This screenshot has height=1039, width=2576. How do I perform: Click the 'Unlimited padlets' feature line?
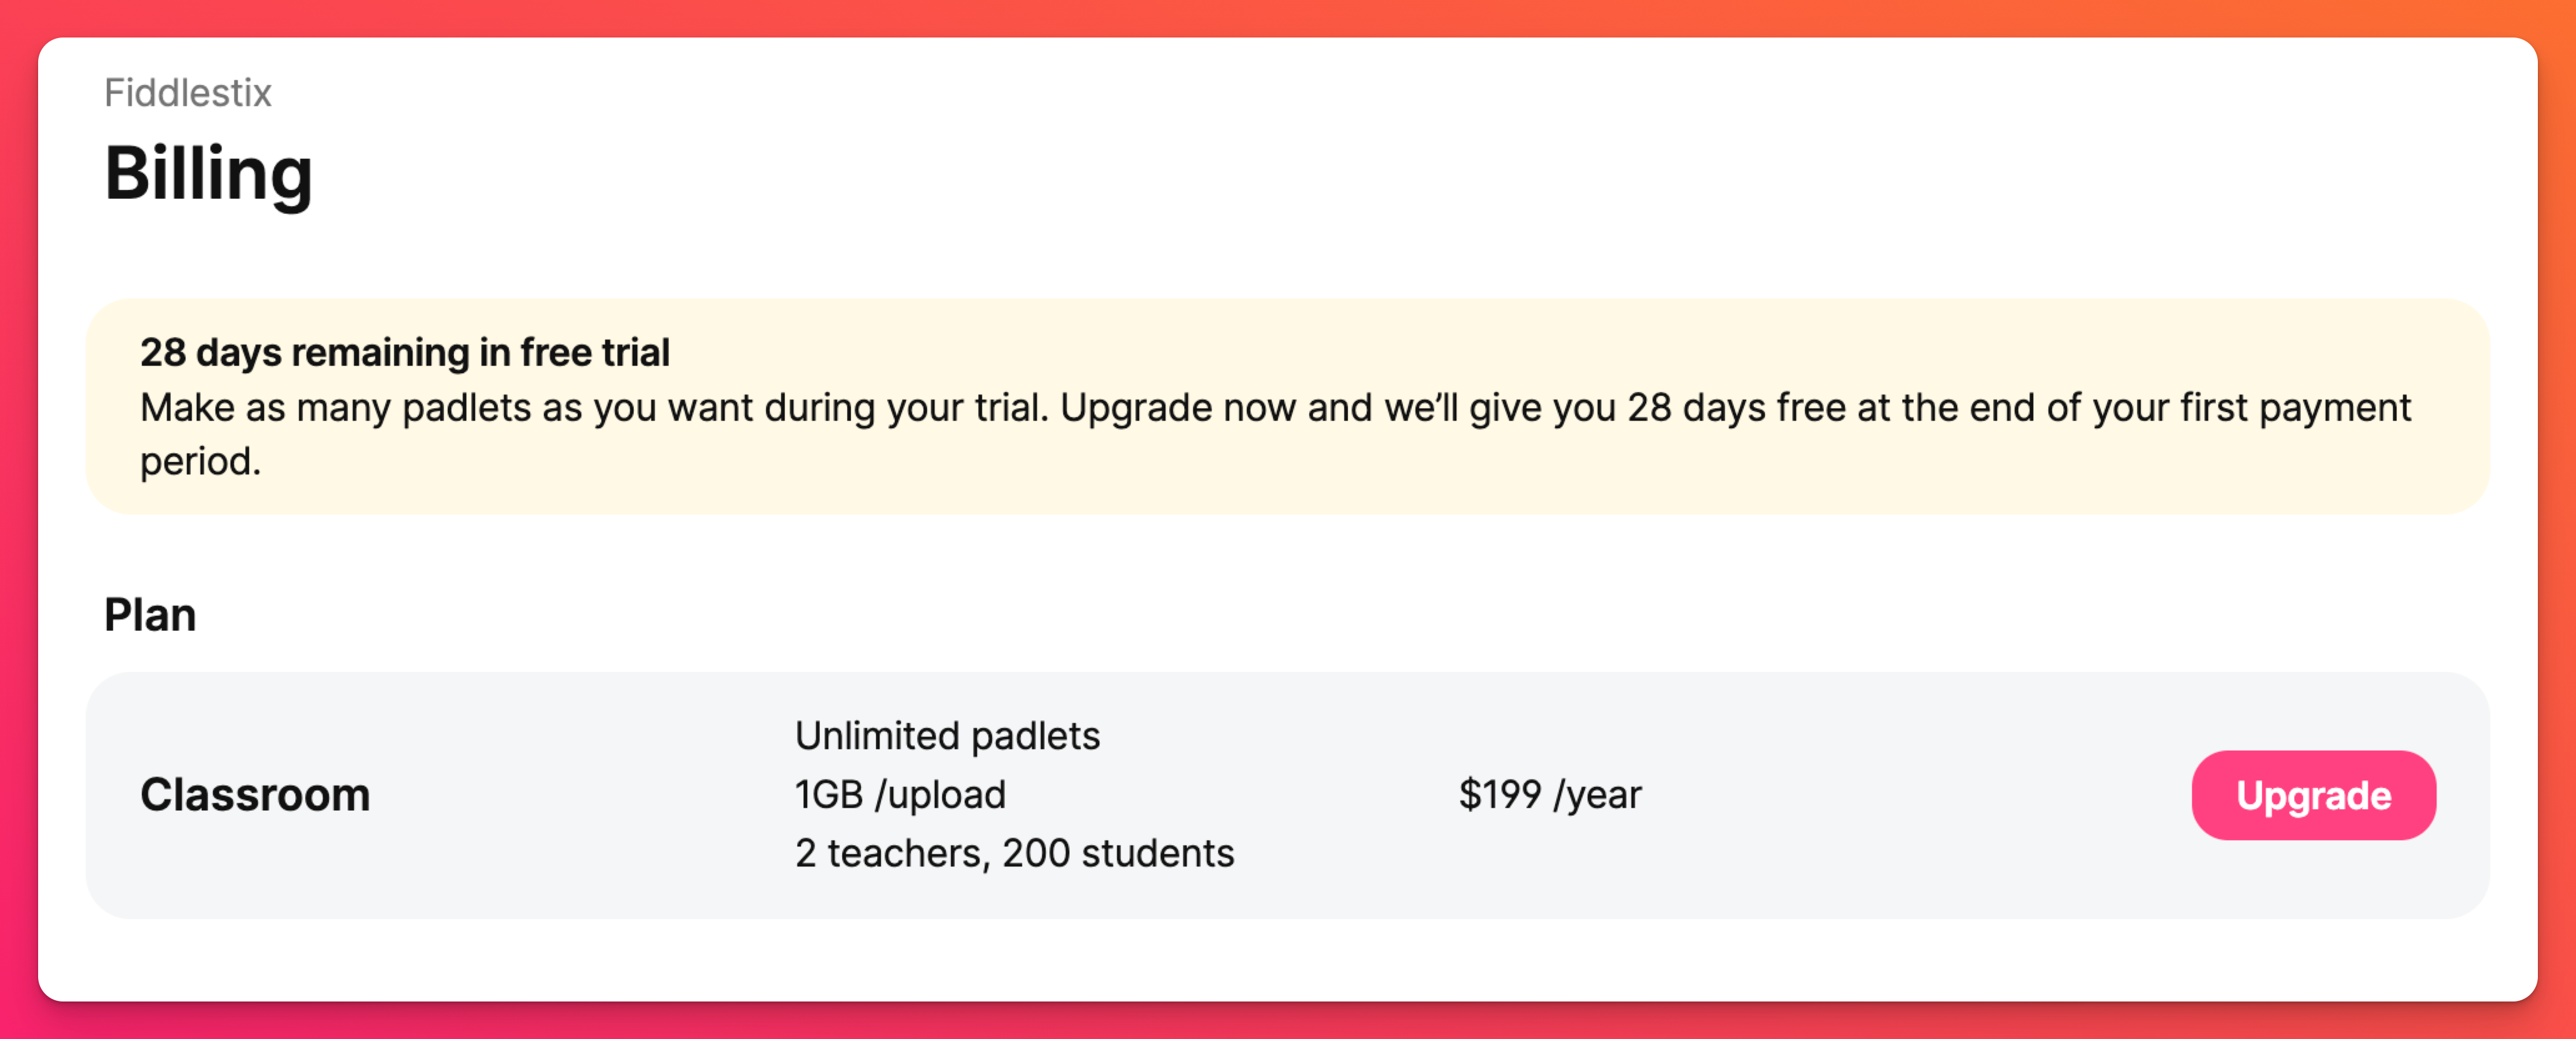coord(947,736)
